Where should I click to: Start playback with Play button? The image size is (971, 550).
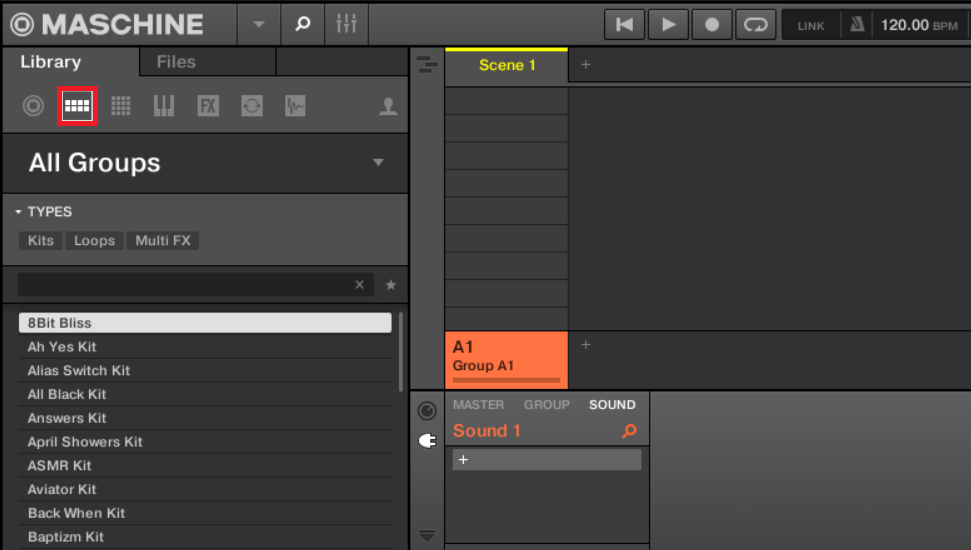coord(668,25)
